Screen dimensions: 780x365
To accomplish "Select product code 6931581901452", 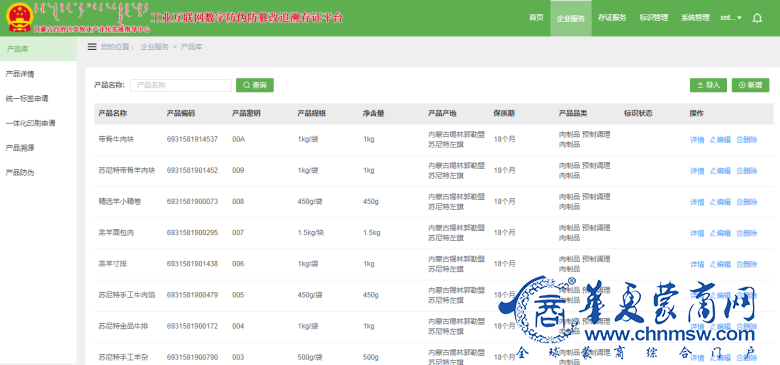I will 192,170.
